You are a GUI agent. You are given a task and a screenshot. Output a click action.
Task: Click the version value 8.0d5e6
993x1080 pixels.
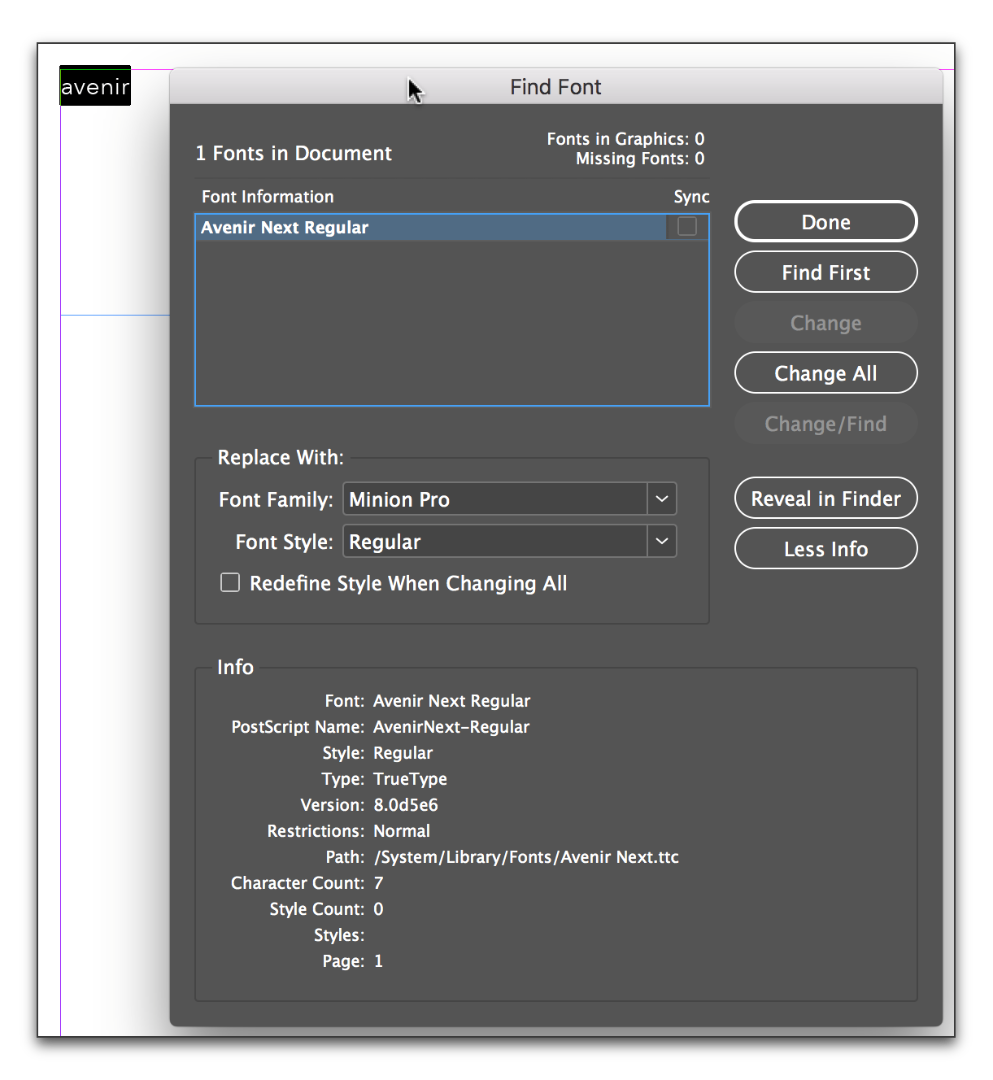click(406, 804)
